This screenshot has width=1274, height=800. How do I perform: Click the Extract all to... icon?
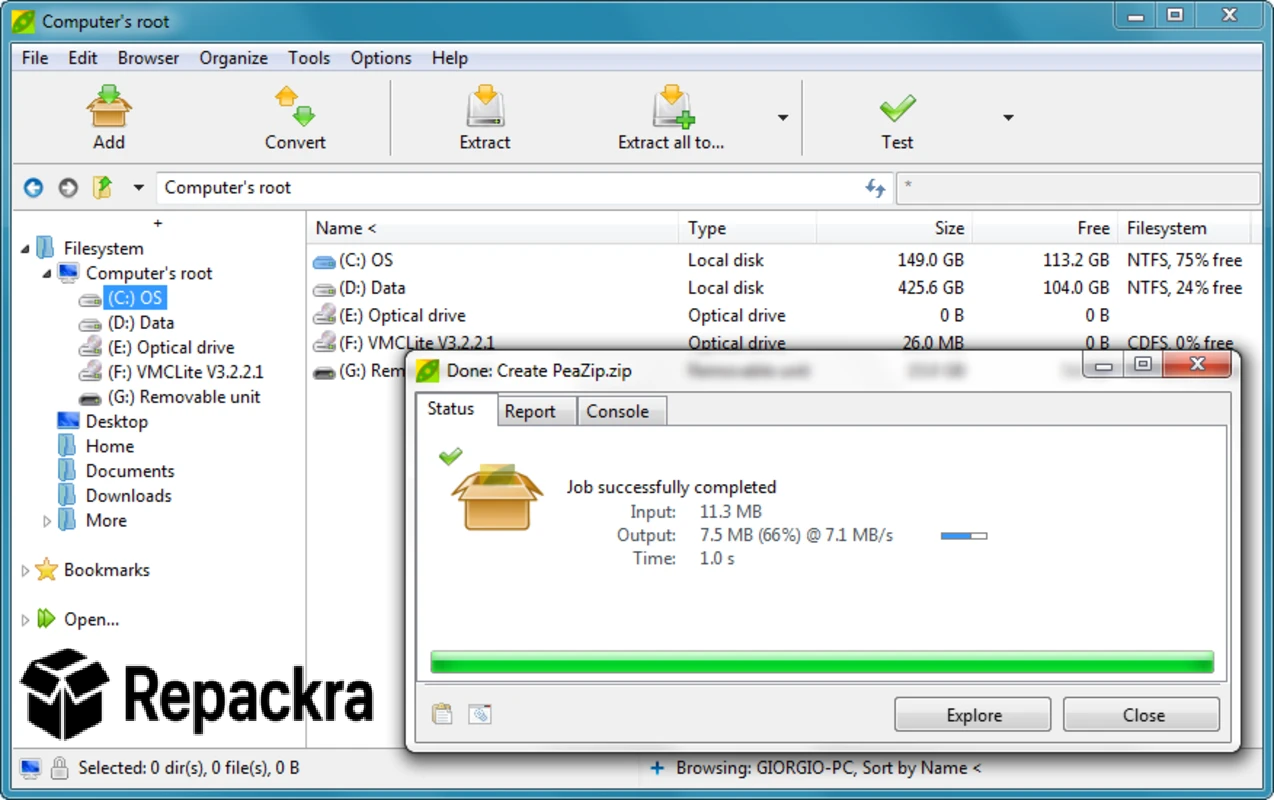(x=673, y=106)
